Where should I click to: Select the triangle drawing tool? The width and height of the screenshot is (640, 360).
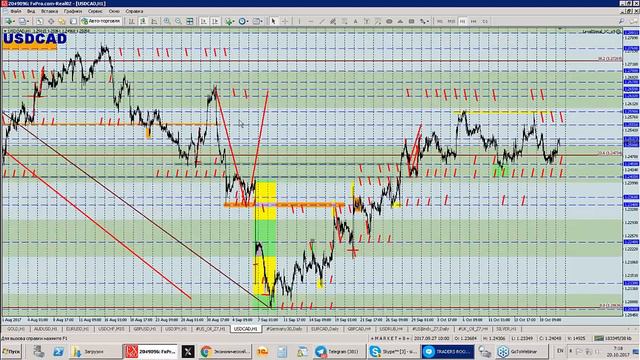point(400,21)
